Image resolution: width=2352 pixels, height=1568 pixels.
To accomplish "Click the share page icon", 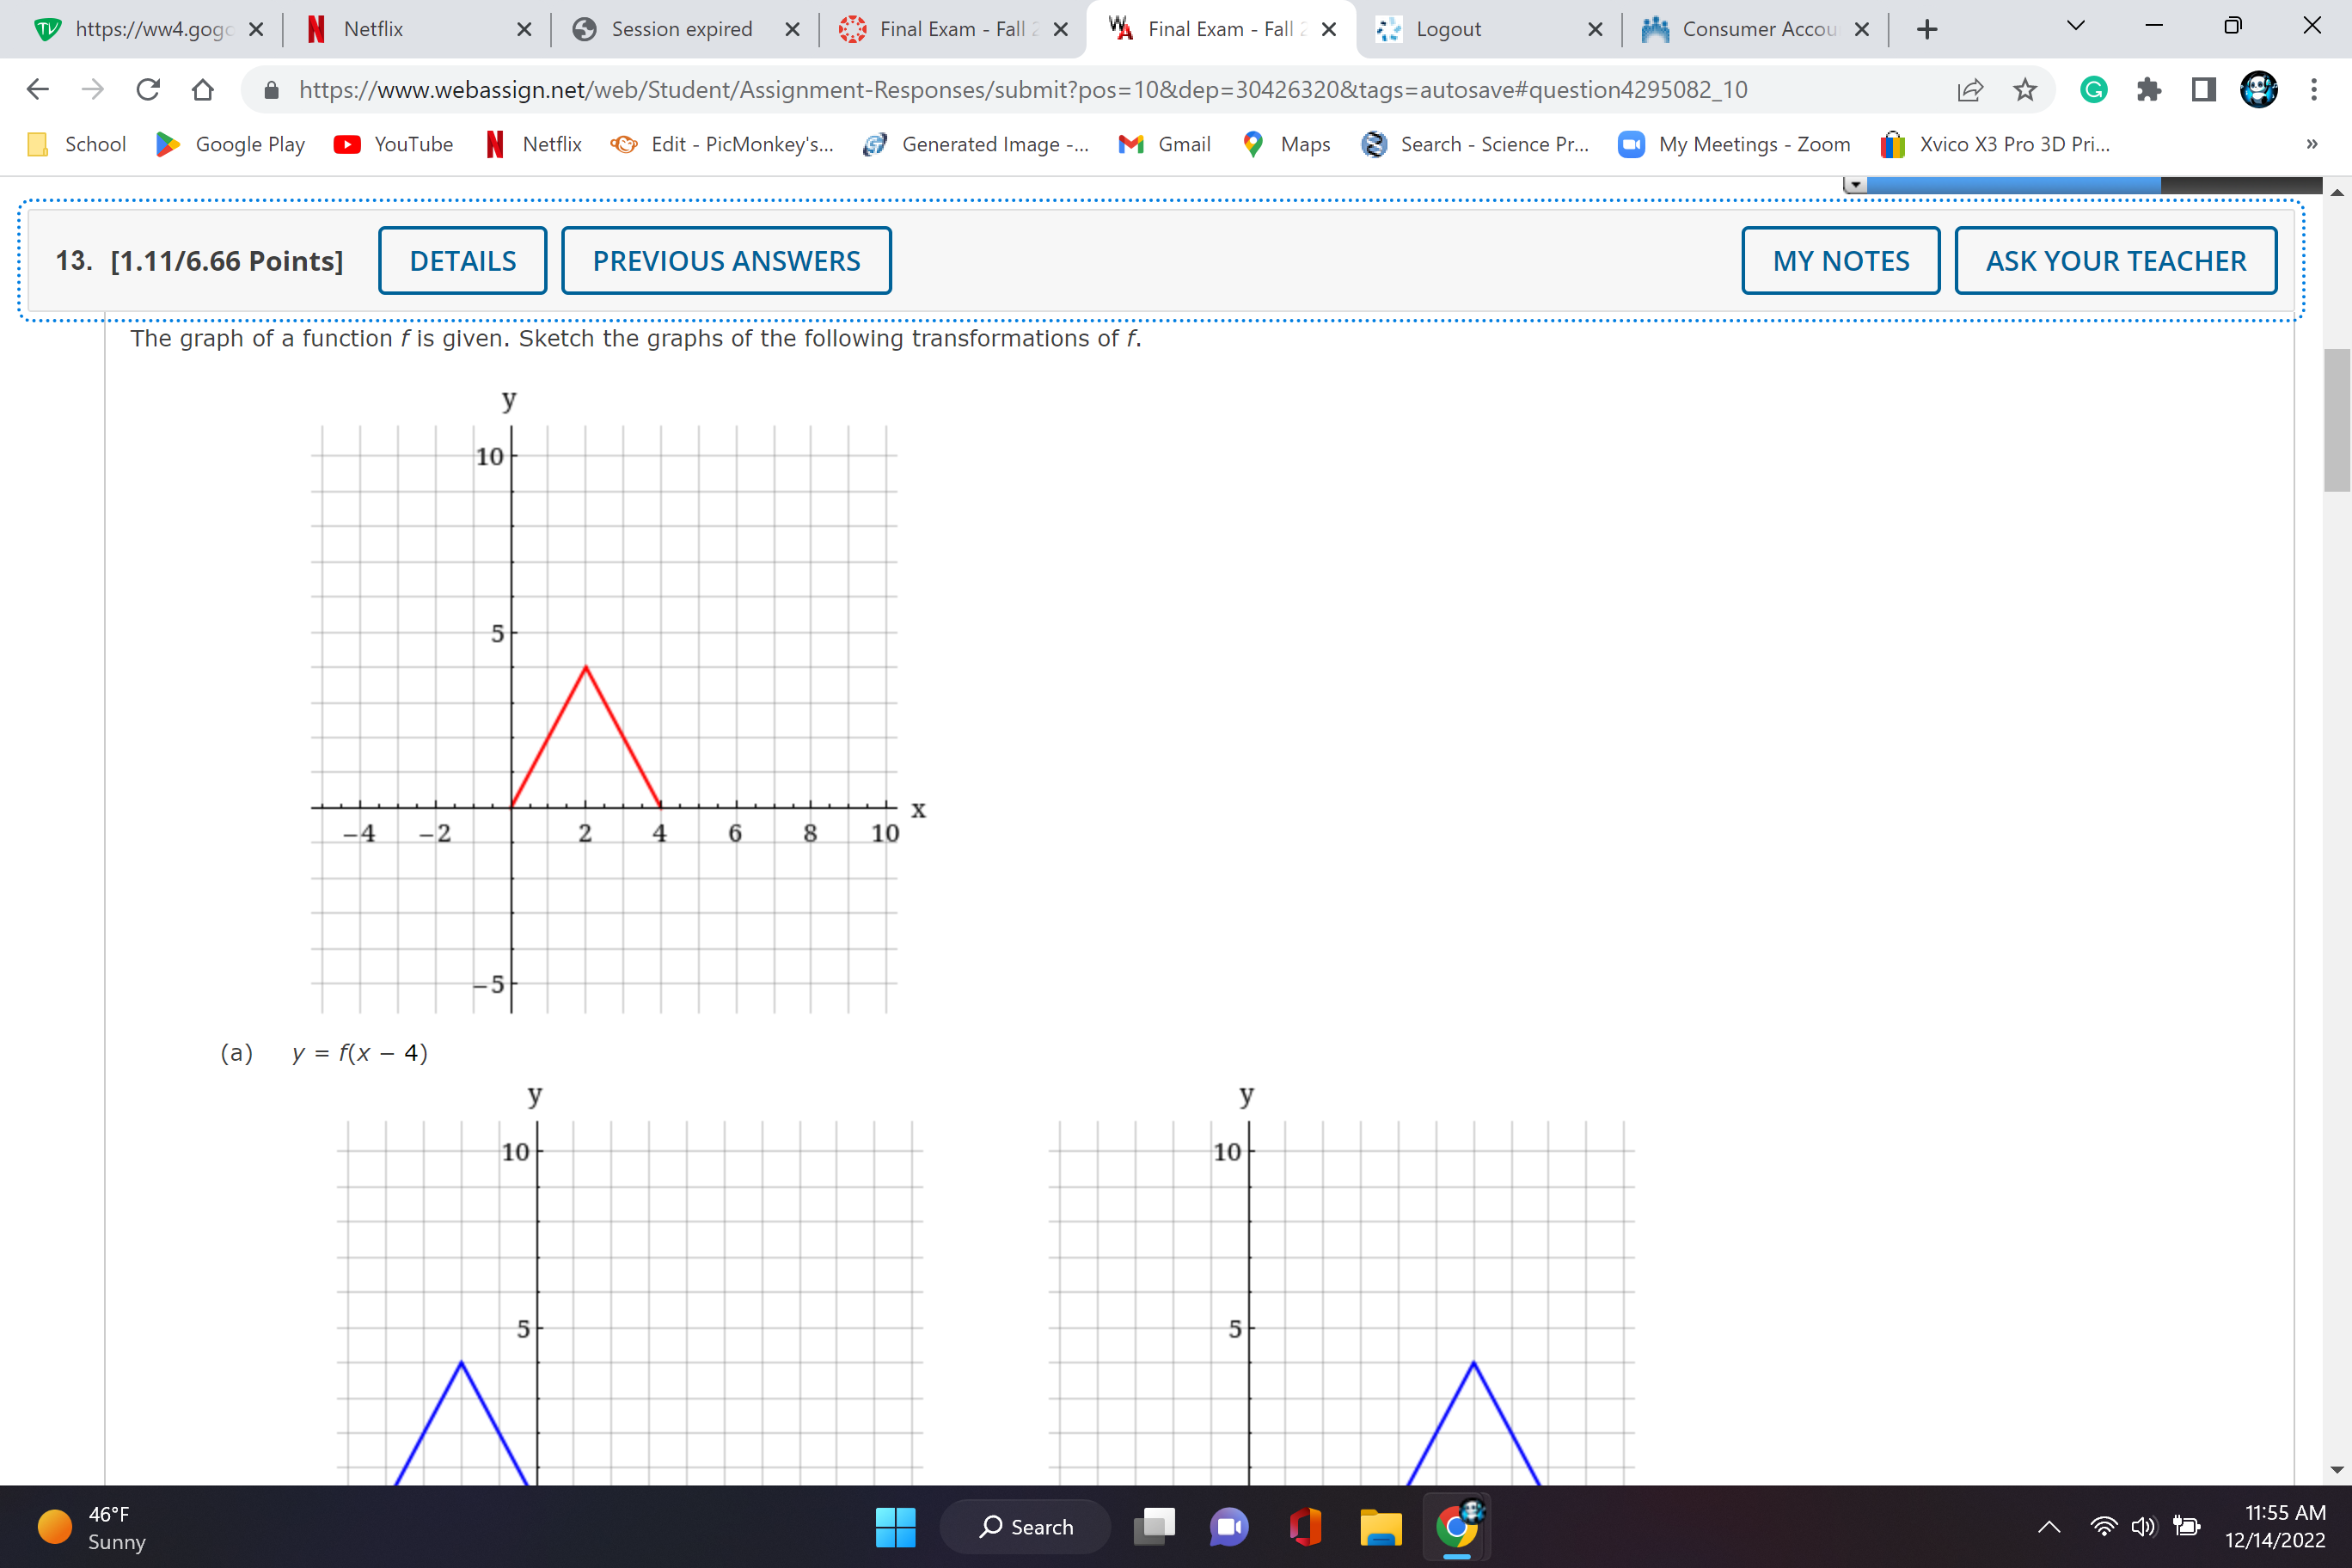I will 1969,90.
